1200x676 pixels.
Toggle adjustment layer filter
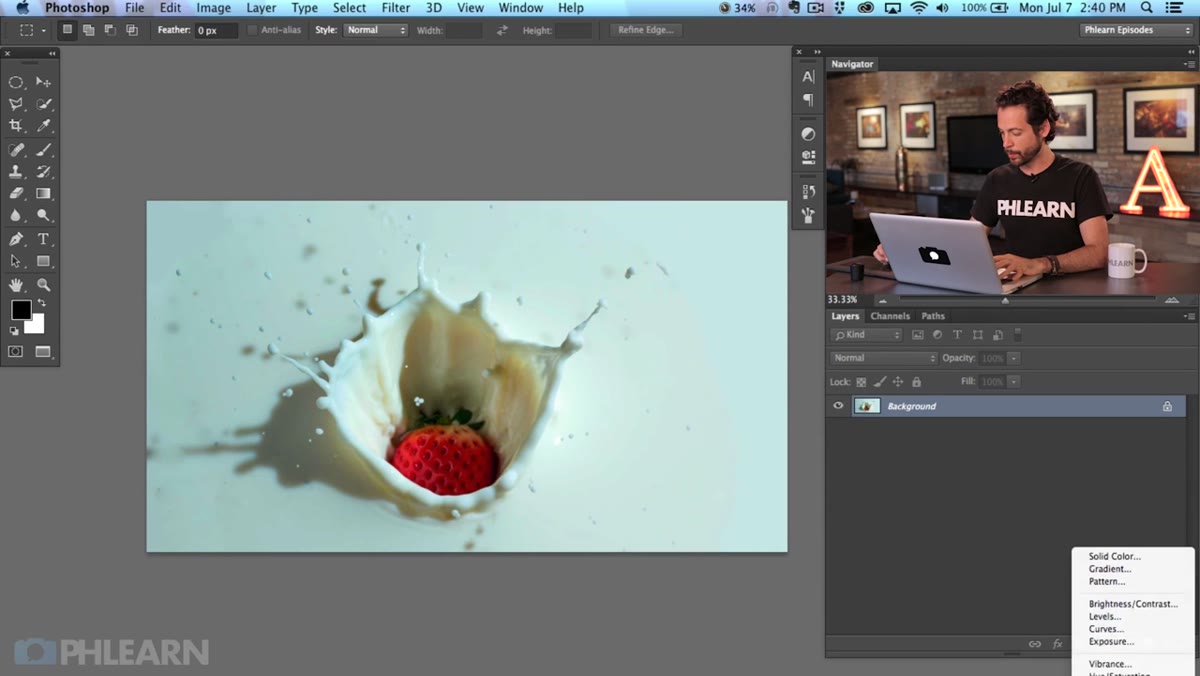937,335
